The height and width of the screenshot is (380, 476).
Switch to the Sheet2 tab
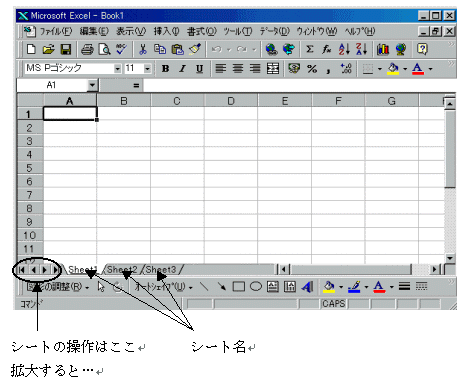(122, 269)
